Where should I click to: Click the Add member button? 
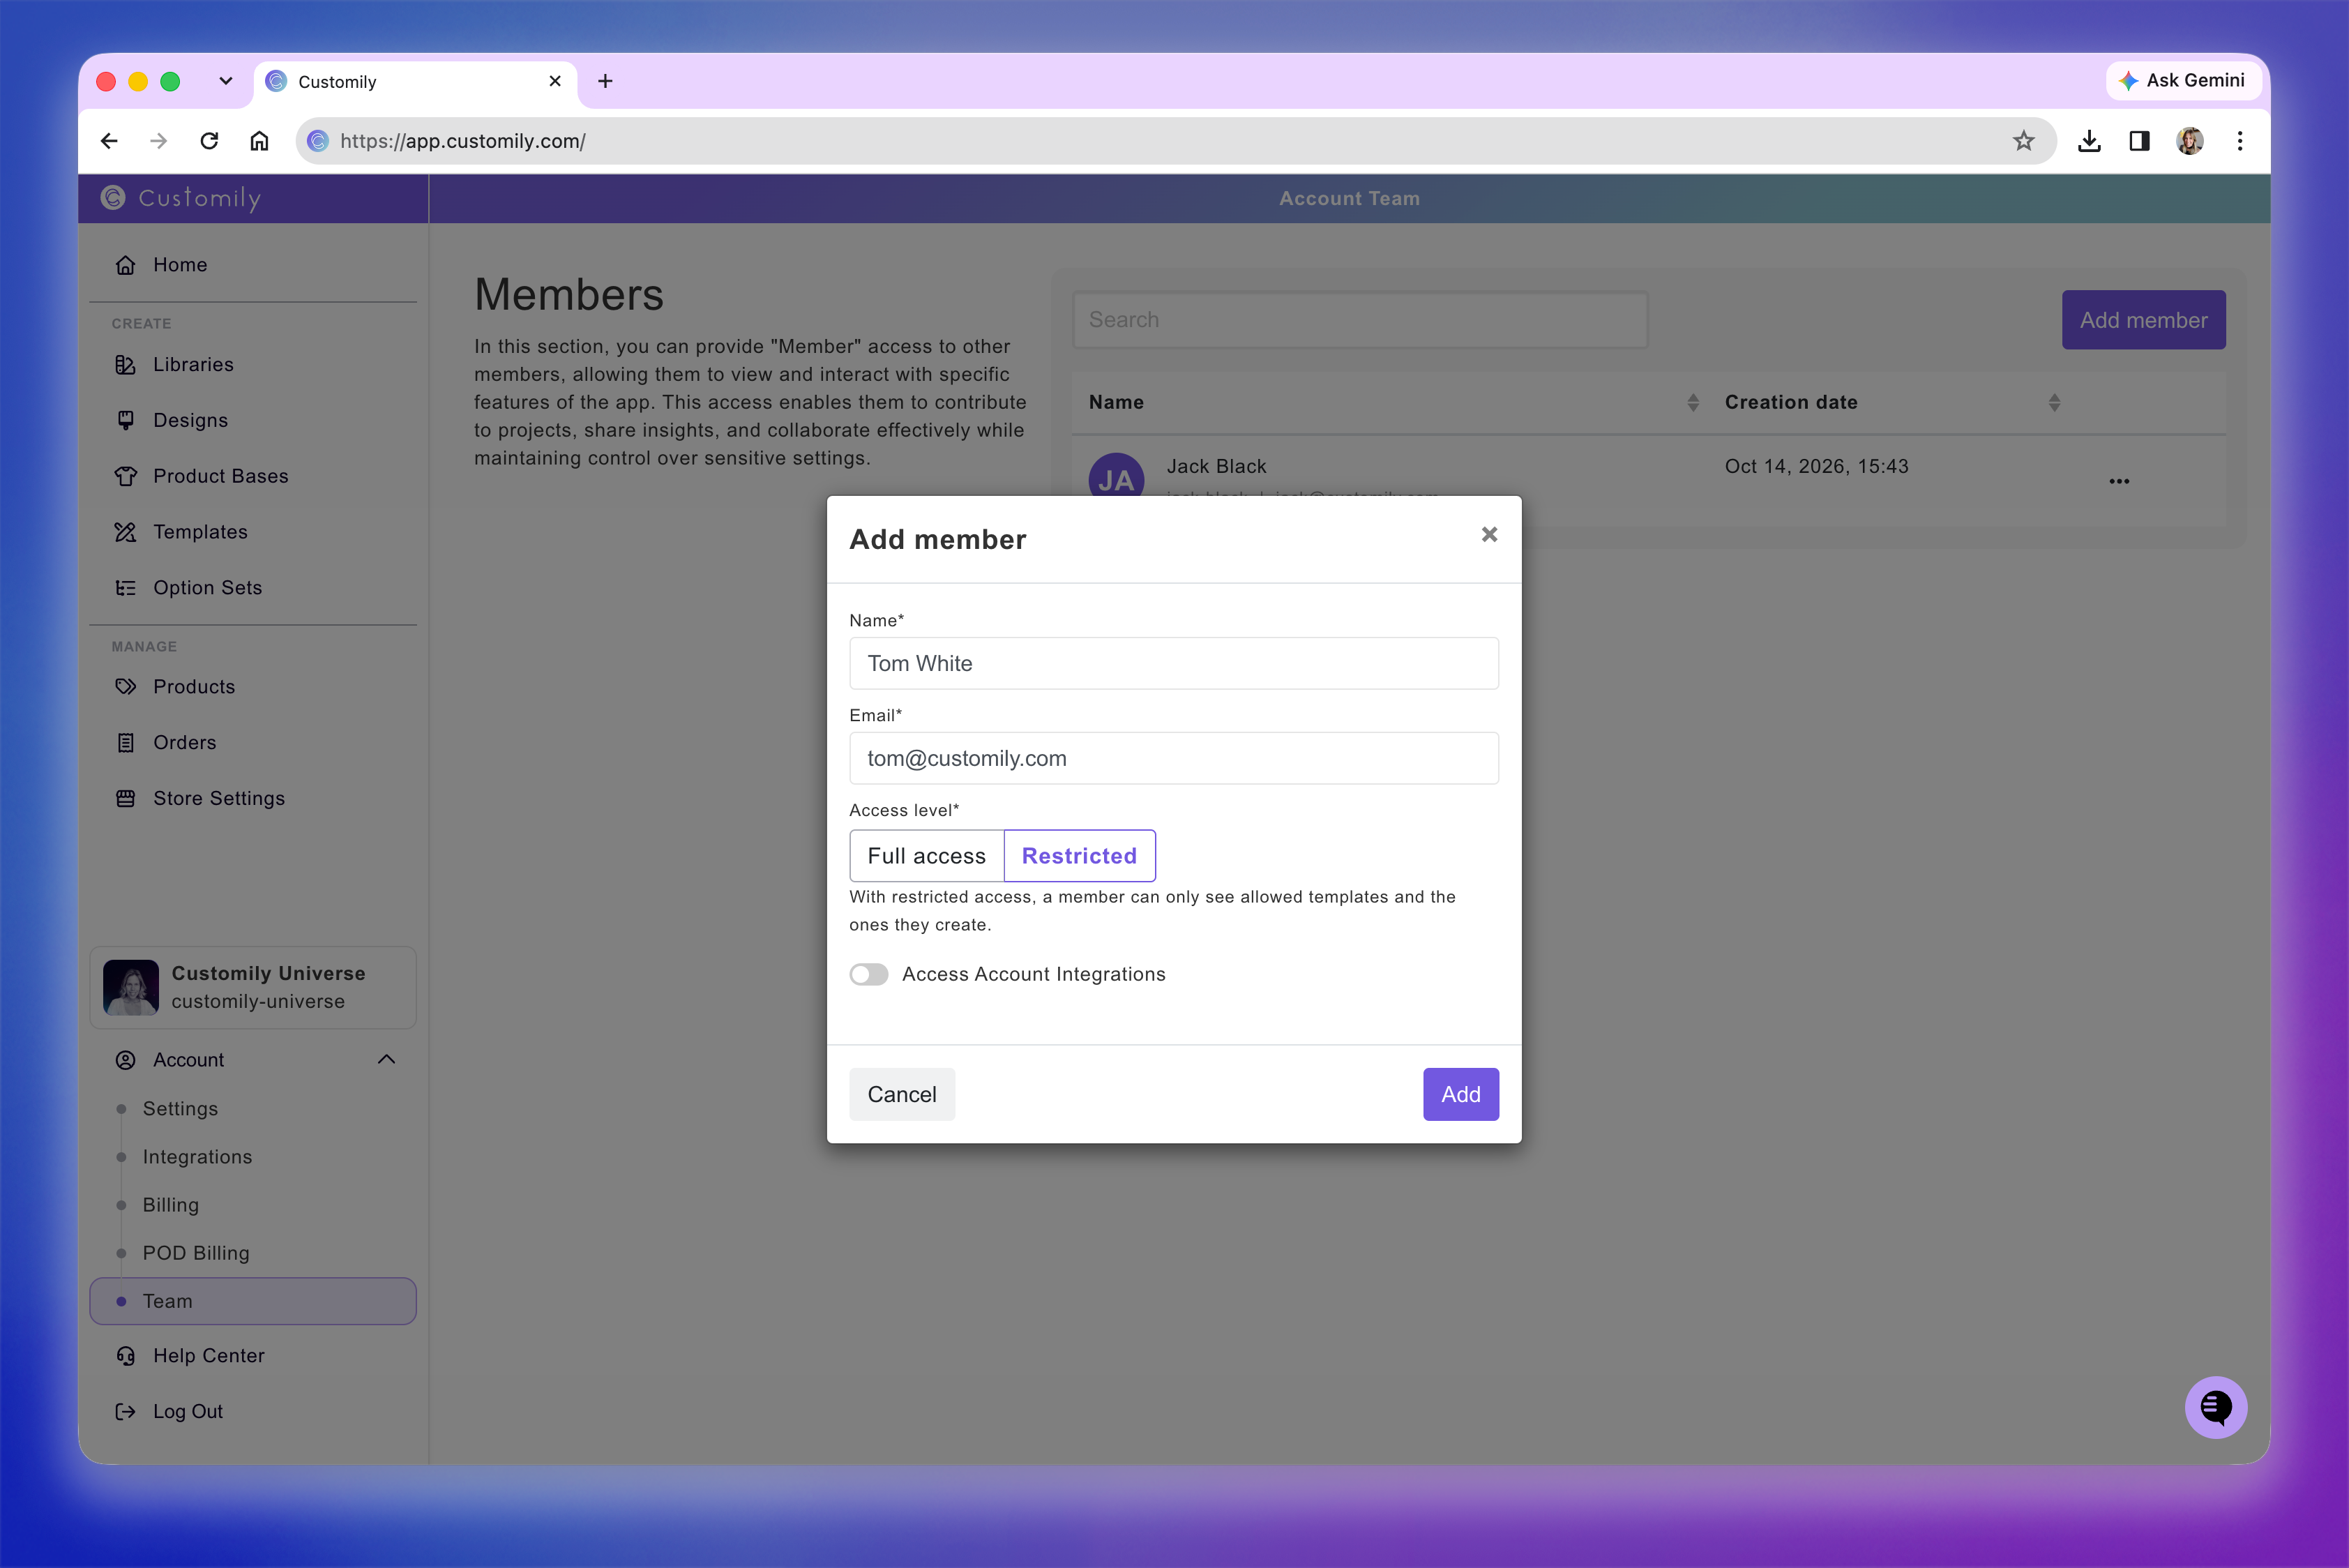(x=2143, y=320)
